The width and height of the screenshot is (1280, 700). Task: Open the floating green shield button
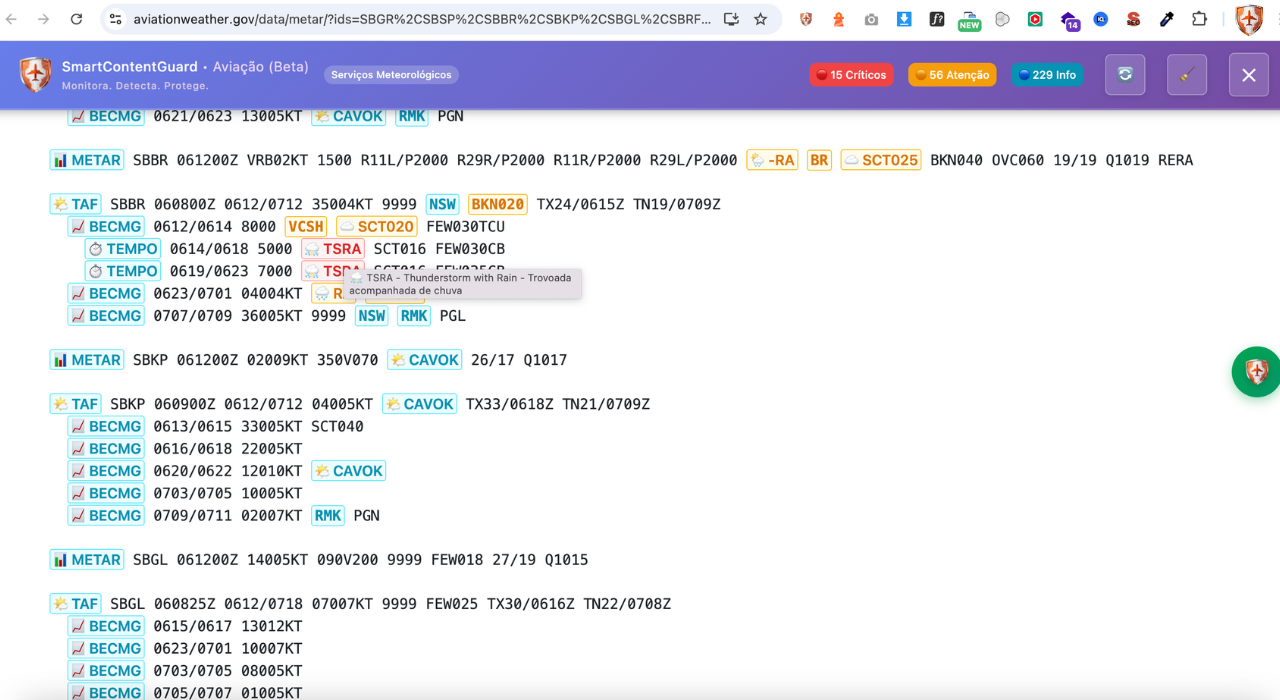click(1256, 372)
